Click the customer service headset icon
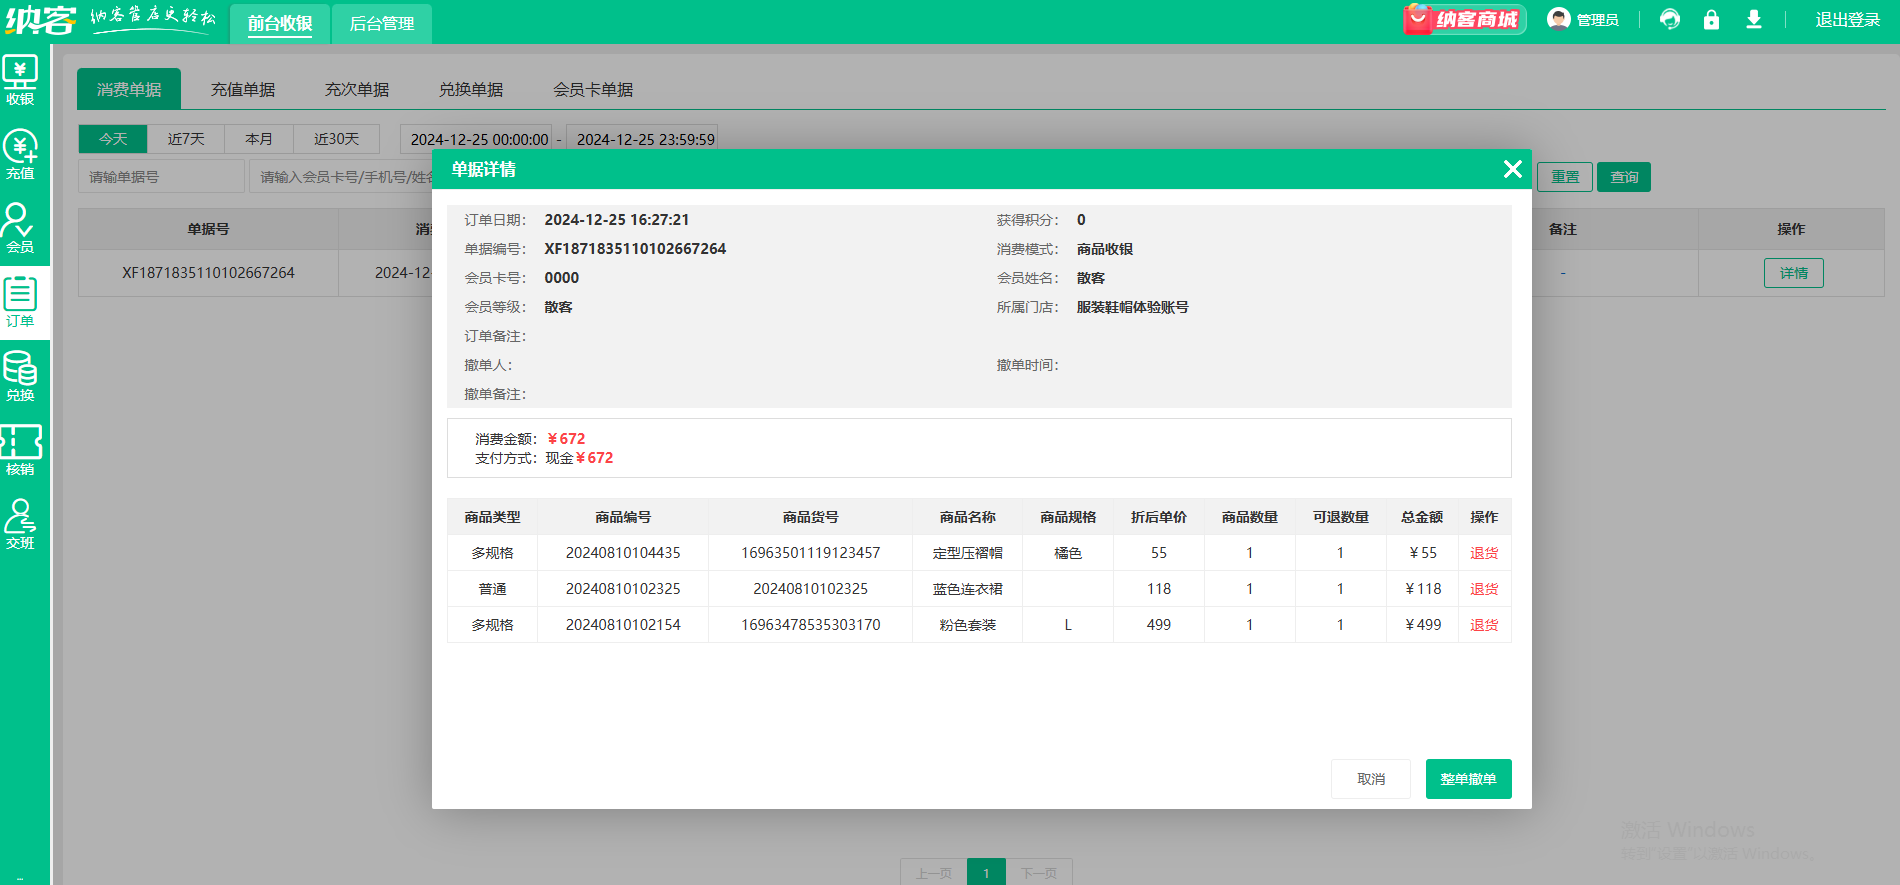Image resolution: width=1900 pixels, height=885 pixels. coord(1669,20)
